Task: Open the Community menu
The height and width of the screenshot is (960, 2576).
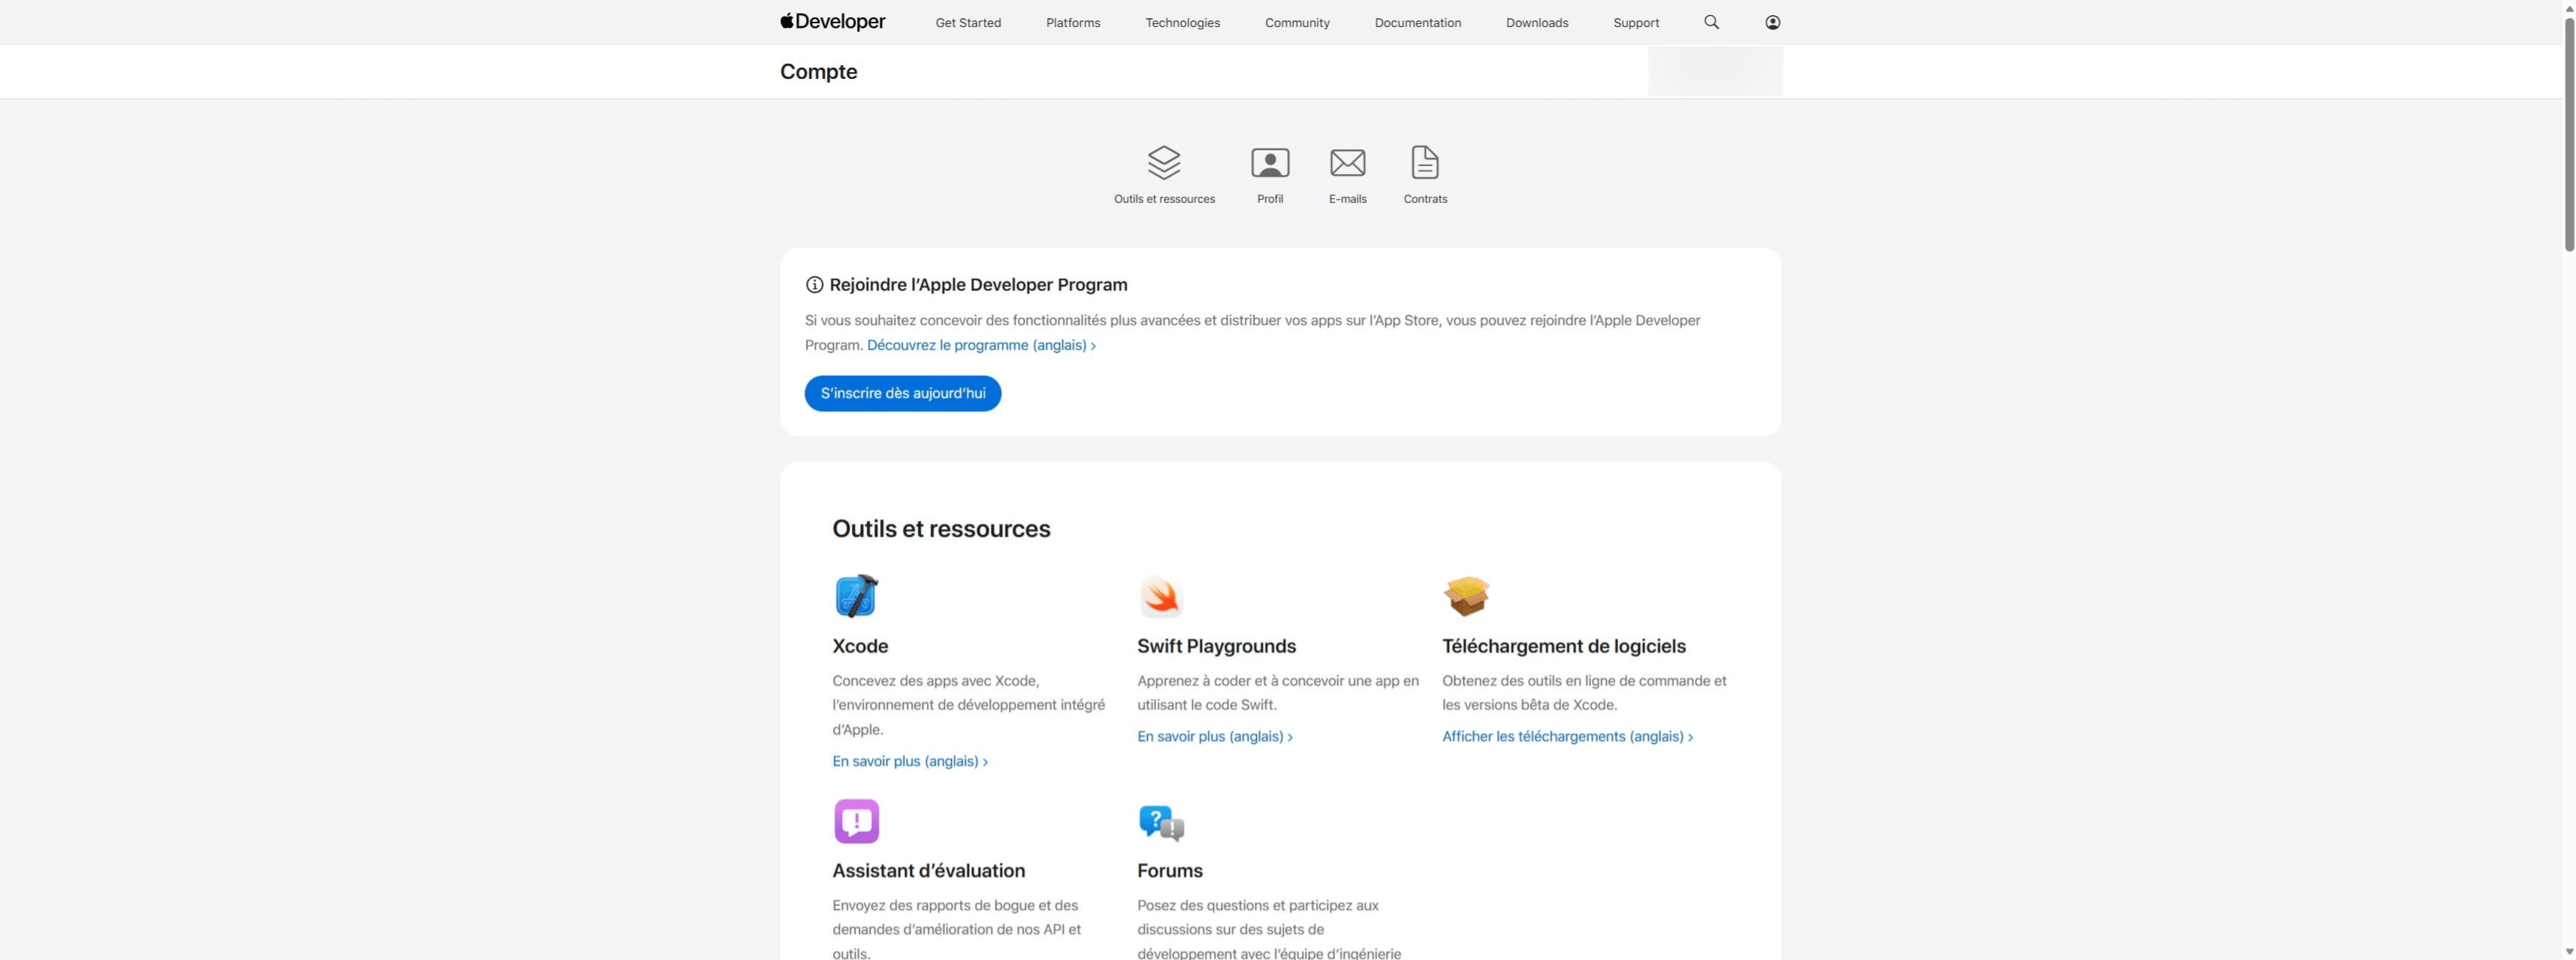Action: tap(1297, 22)
